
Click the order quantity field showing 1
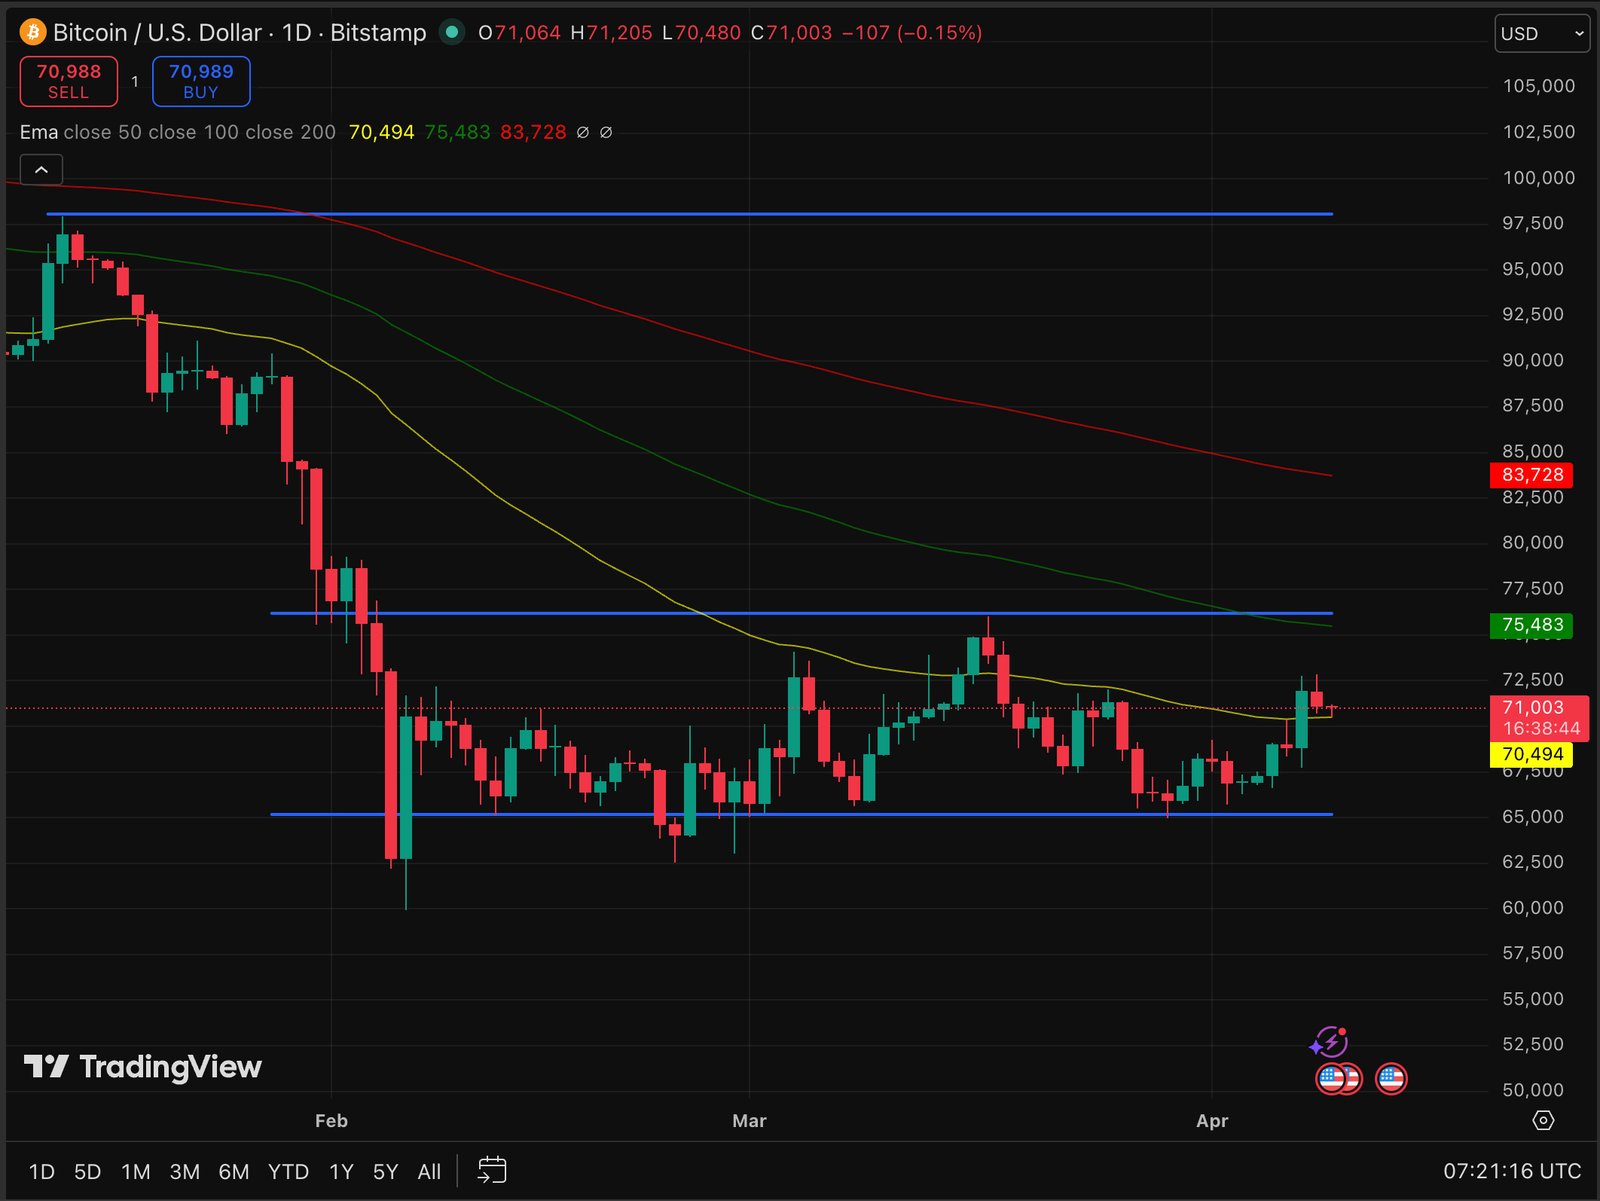(135, 81)
